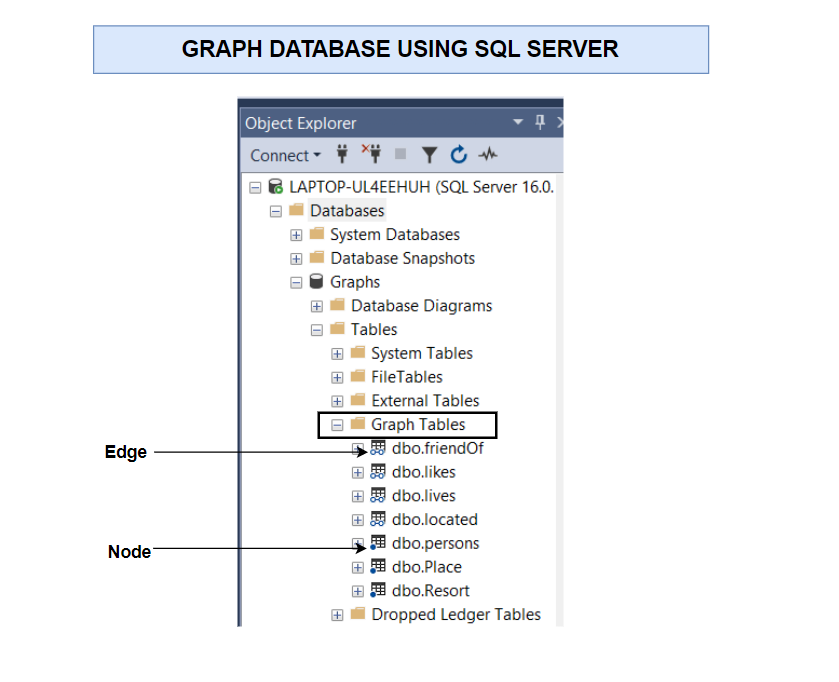
Task: Toggle auto-hide pin on Object Explorer
Action: tap(540, 122)
